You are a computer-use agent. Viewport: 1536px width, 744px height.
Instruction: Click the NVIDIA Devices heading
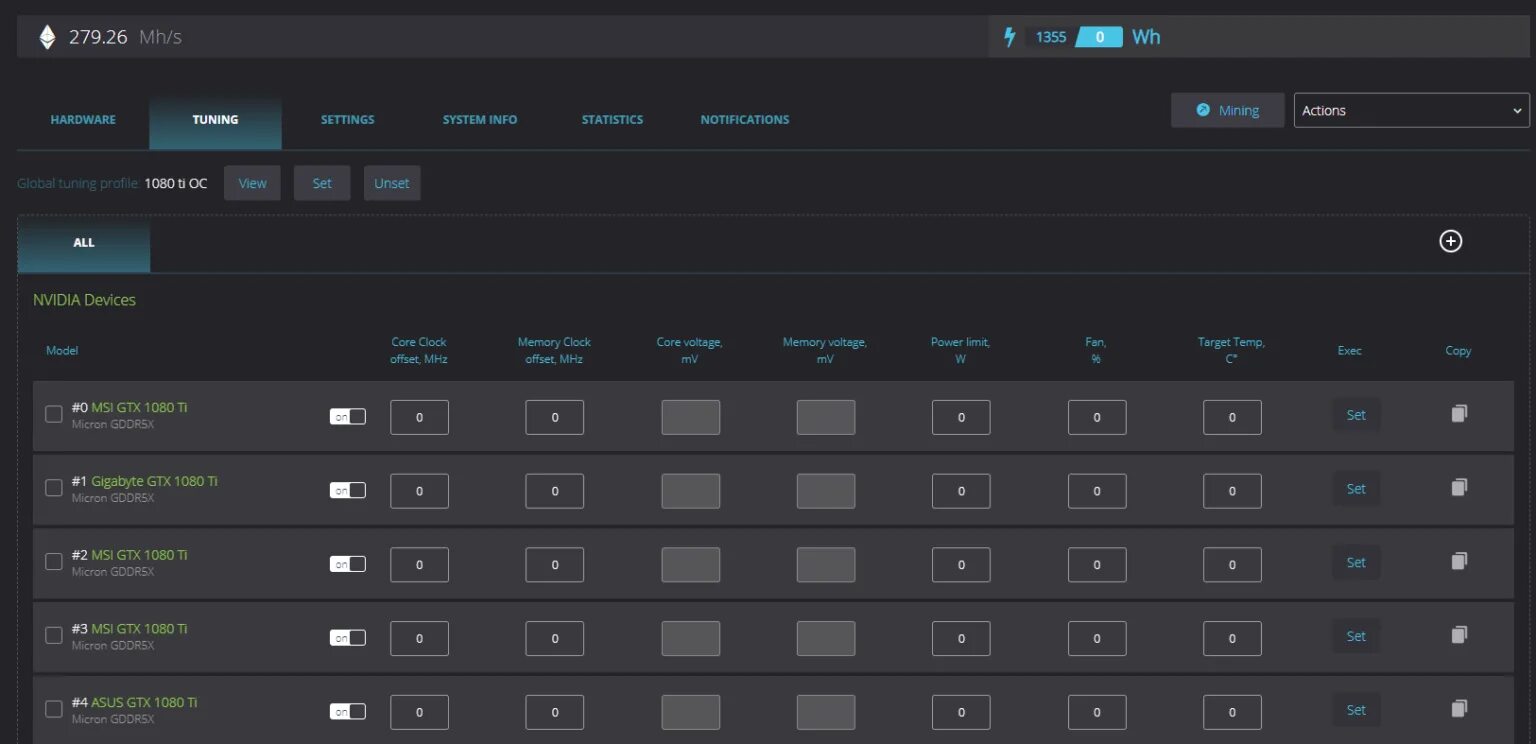coord(84,300)
